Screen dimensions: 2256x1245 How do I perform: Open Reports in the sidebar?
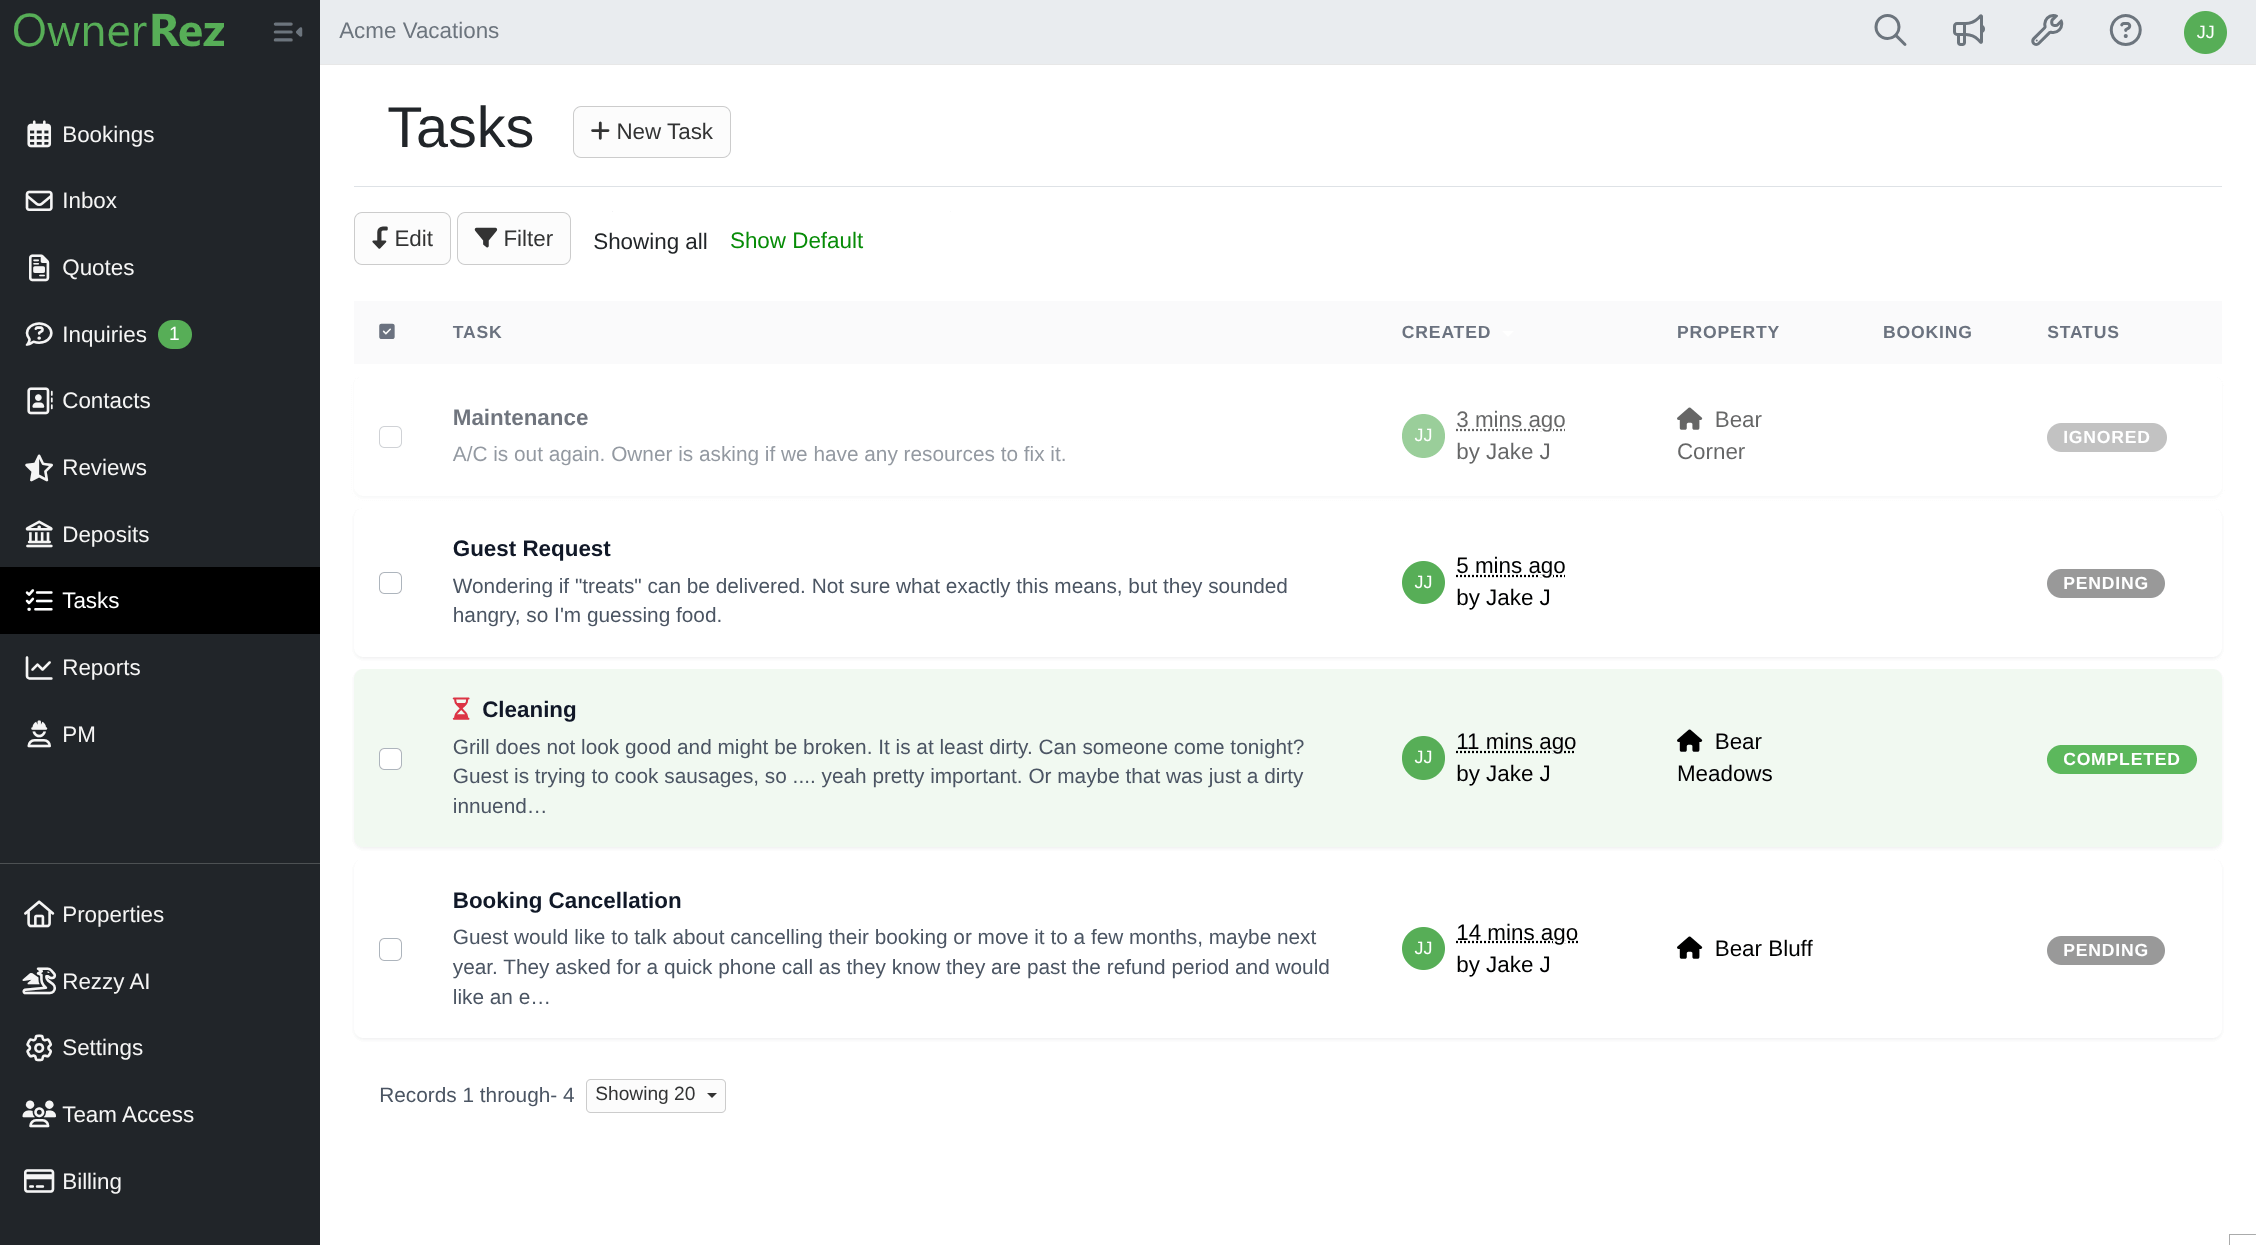tap(160, 667)
